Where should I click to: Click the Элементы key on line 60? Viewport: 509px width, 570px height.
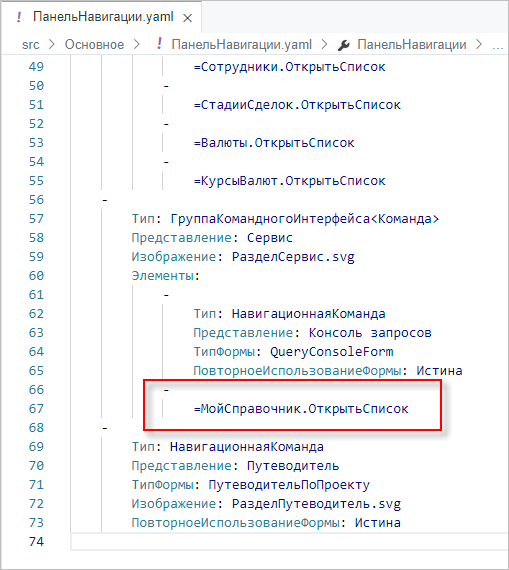point(162,276)
